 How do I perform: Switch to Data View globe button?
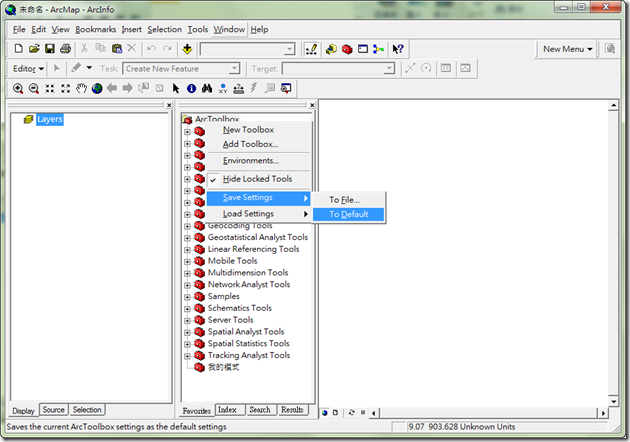325,413
